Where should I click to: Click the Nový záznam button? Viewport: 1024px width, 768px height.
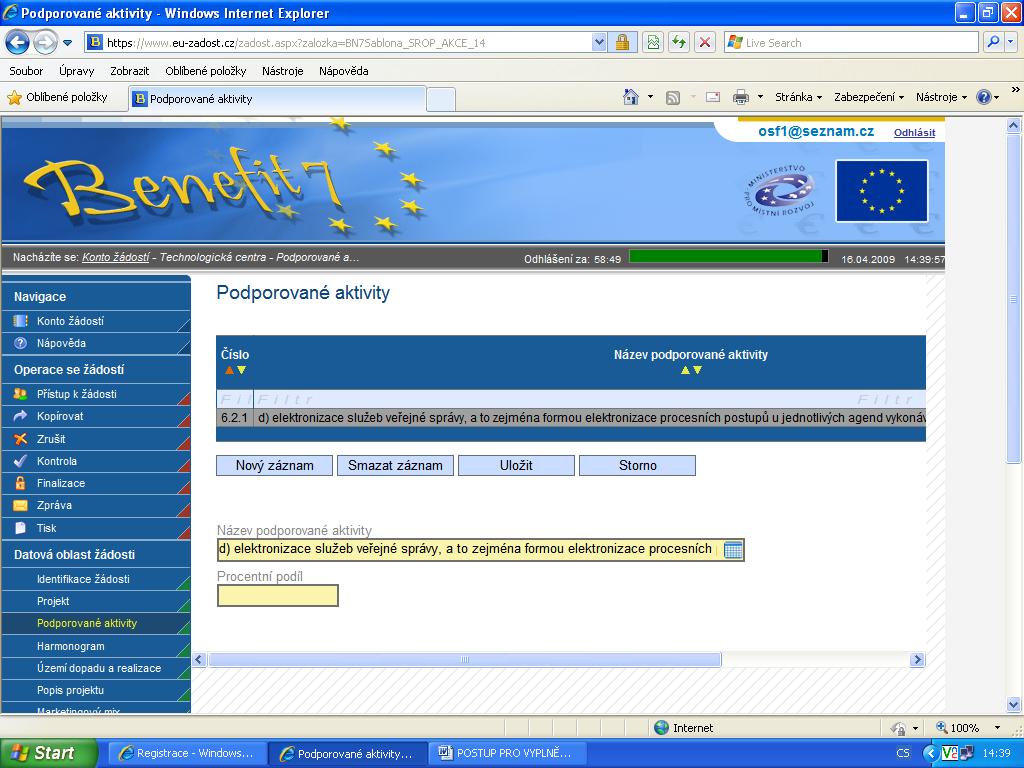coord(274,466)
